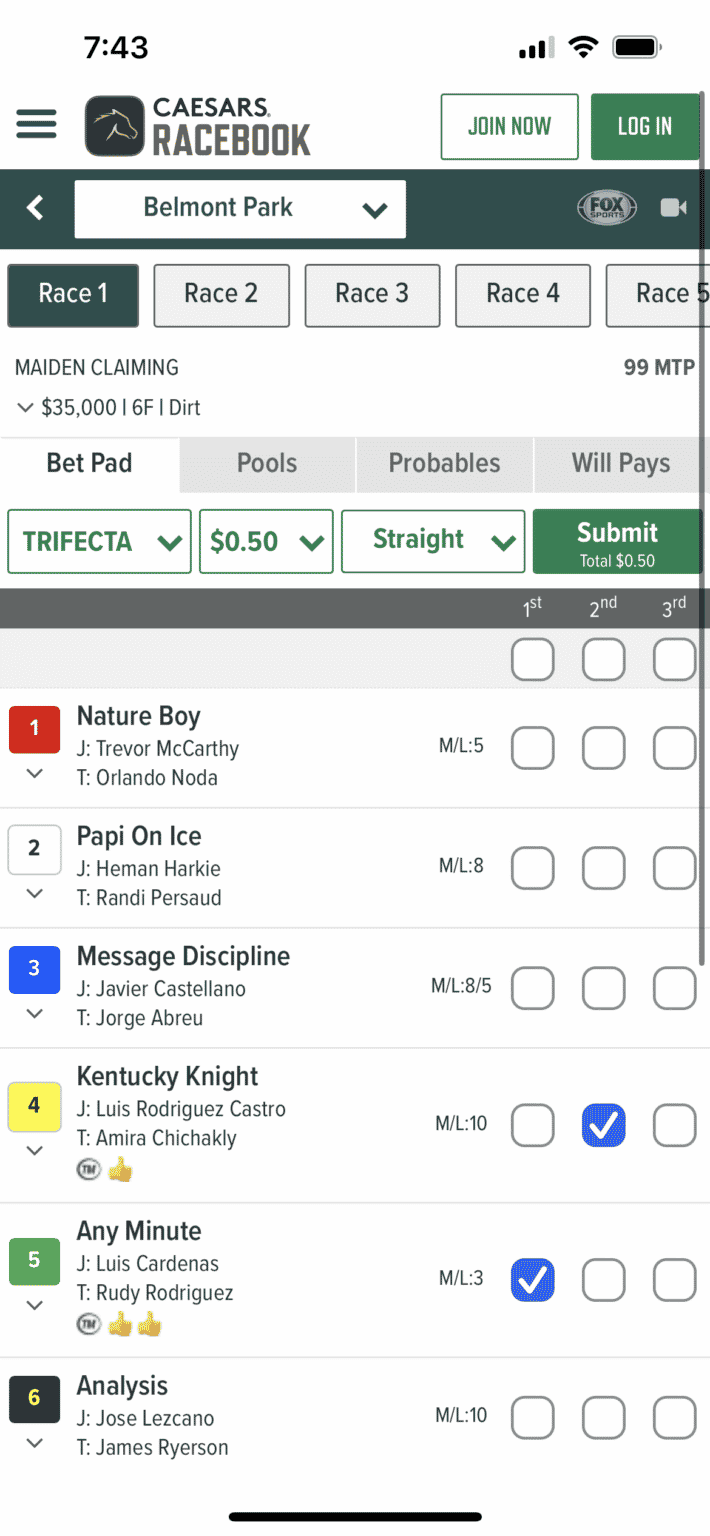Switch to the Probables tab
The width and height of the screenshot is (710, 1536).
(x=444, y=464)
